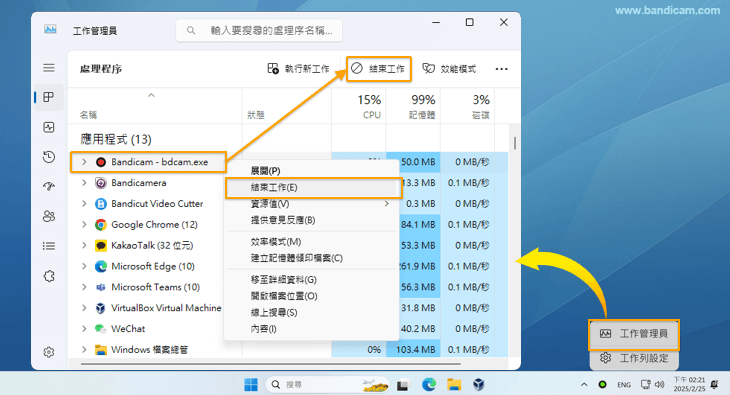
Task: Open Task Manager settings gear icon
Action: (x=49, y=352)
